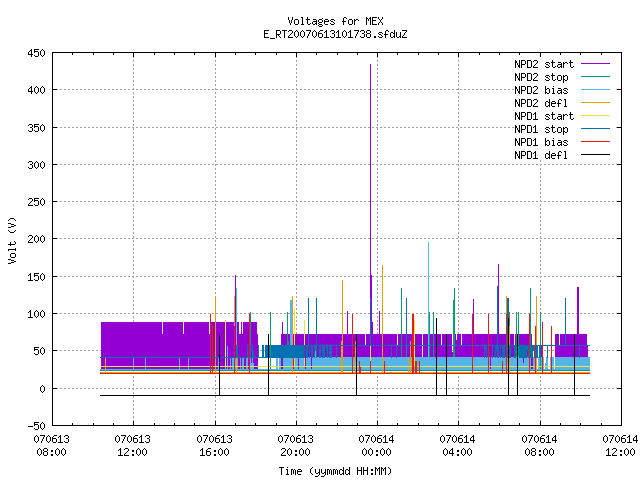The image size is (640, 480).
Task: Click the 300 y-axis tick label
Action: (36, 165)
